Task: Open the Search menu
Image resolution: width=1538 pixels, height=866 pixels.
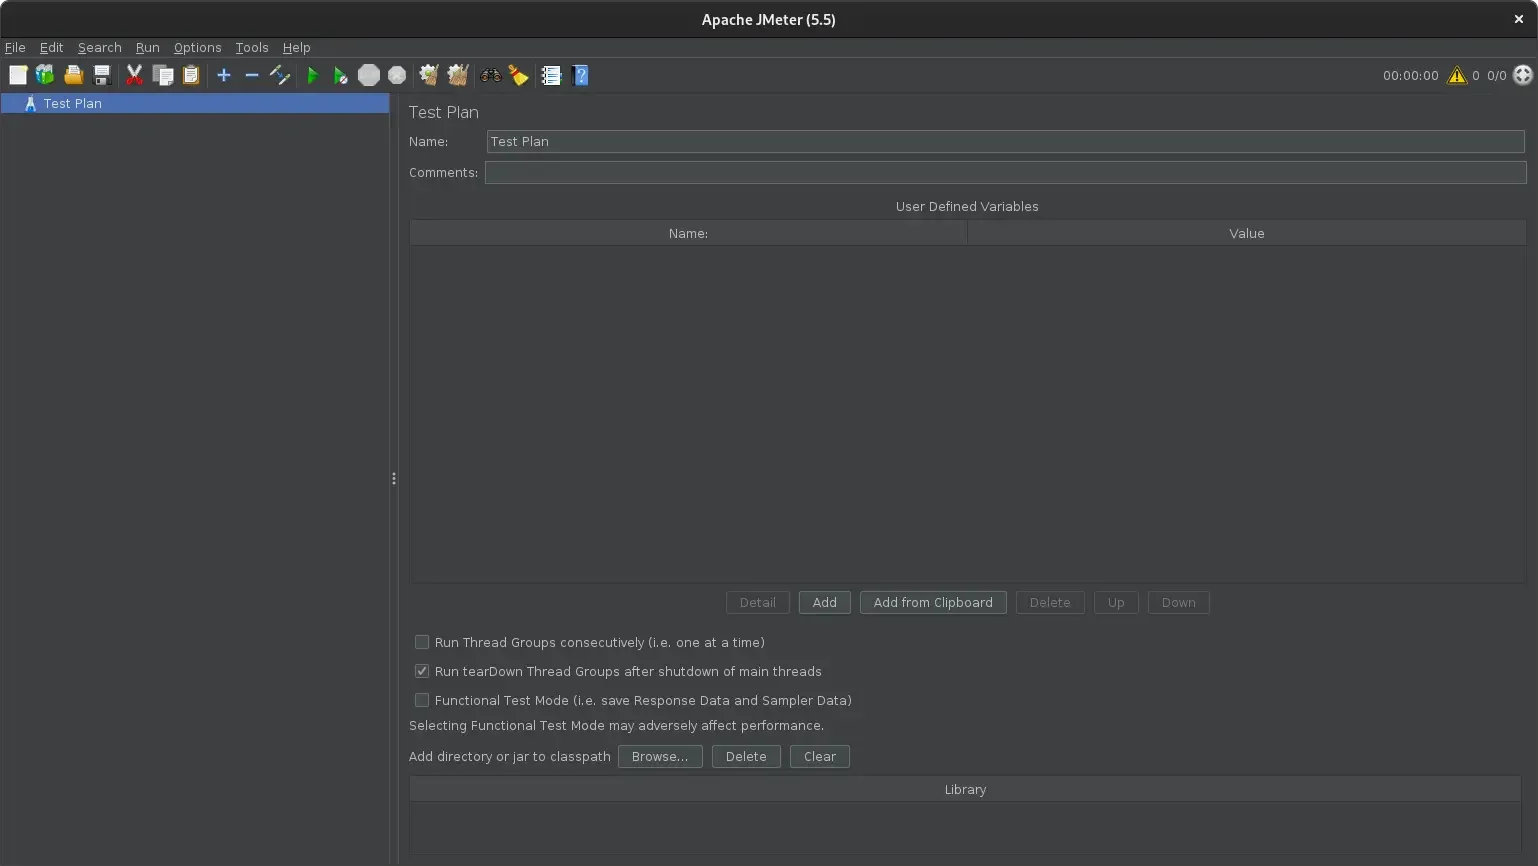Action: click(99, 47)
